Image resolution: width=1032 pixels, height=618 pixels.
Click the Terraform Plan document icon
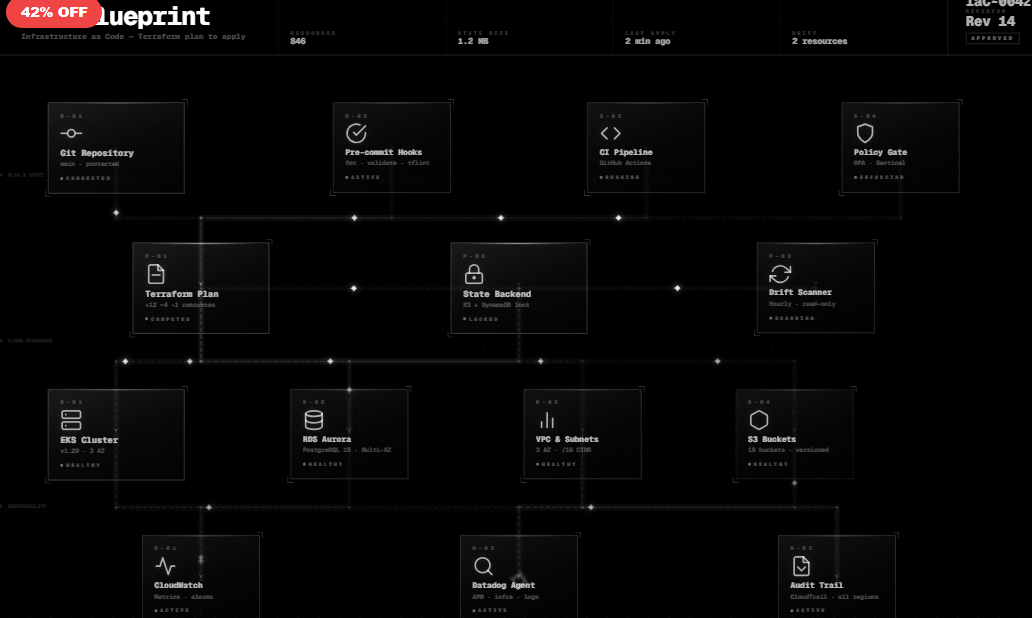click(x=157, y=272)
